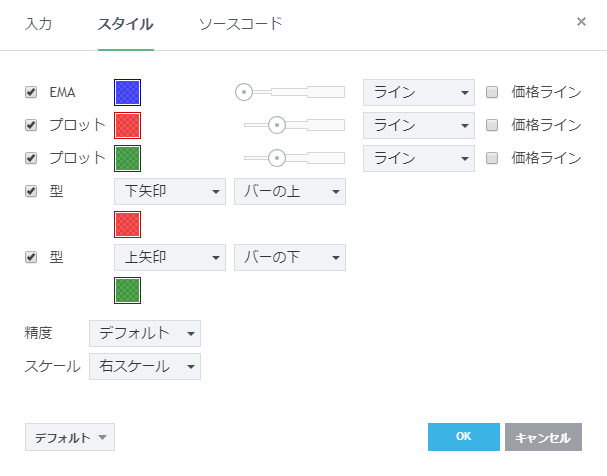Expand the 下矢印 shape dropdown

pyautogui.click(x=170, y=191)
